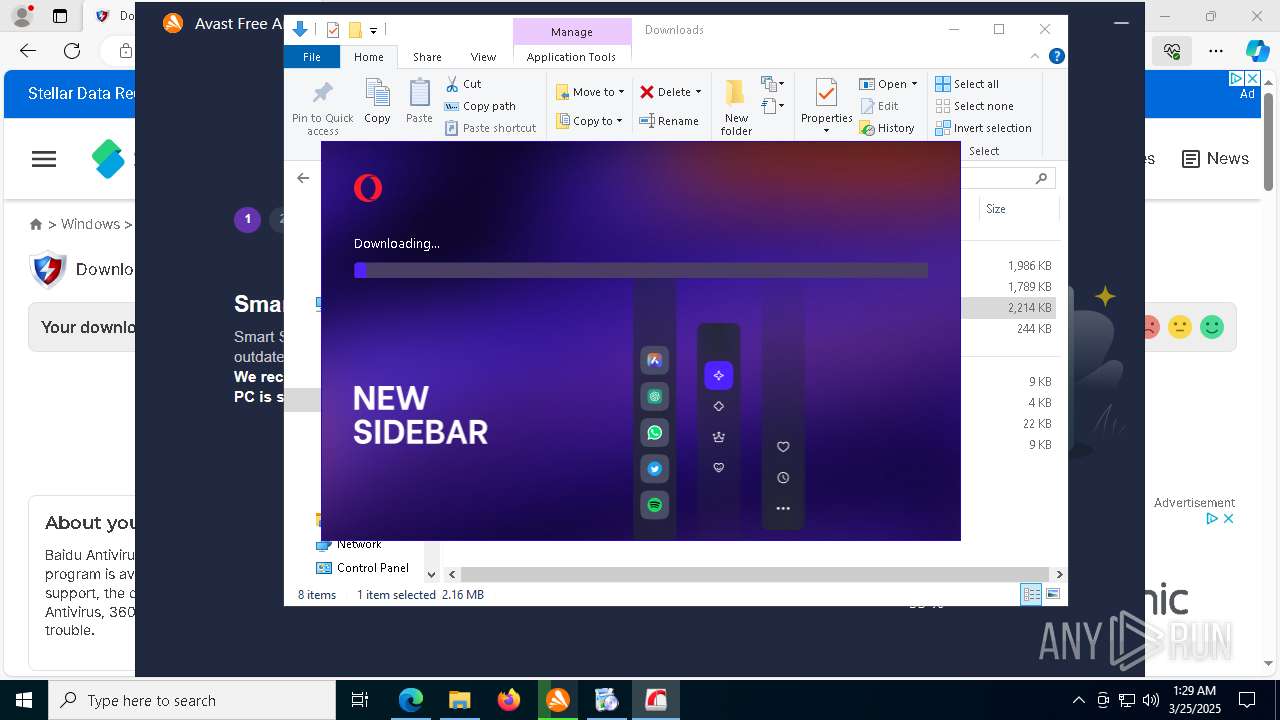Expand the Open button dropdown arrow
Viewport: 1280px width, 720px height.
[x=914, y=84]
